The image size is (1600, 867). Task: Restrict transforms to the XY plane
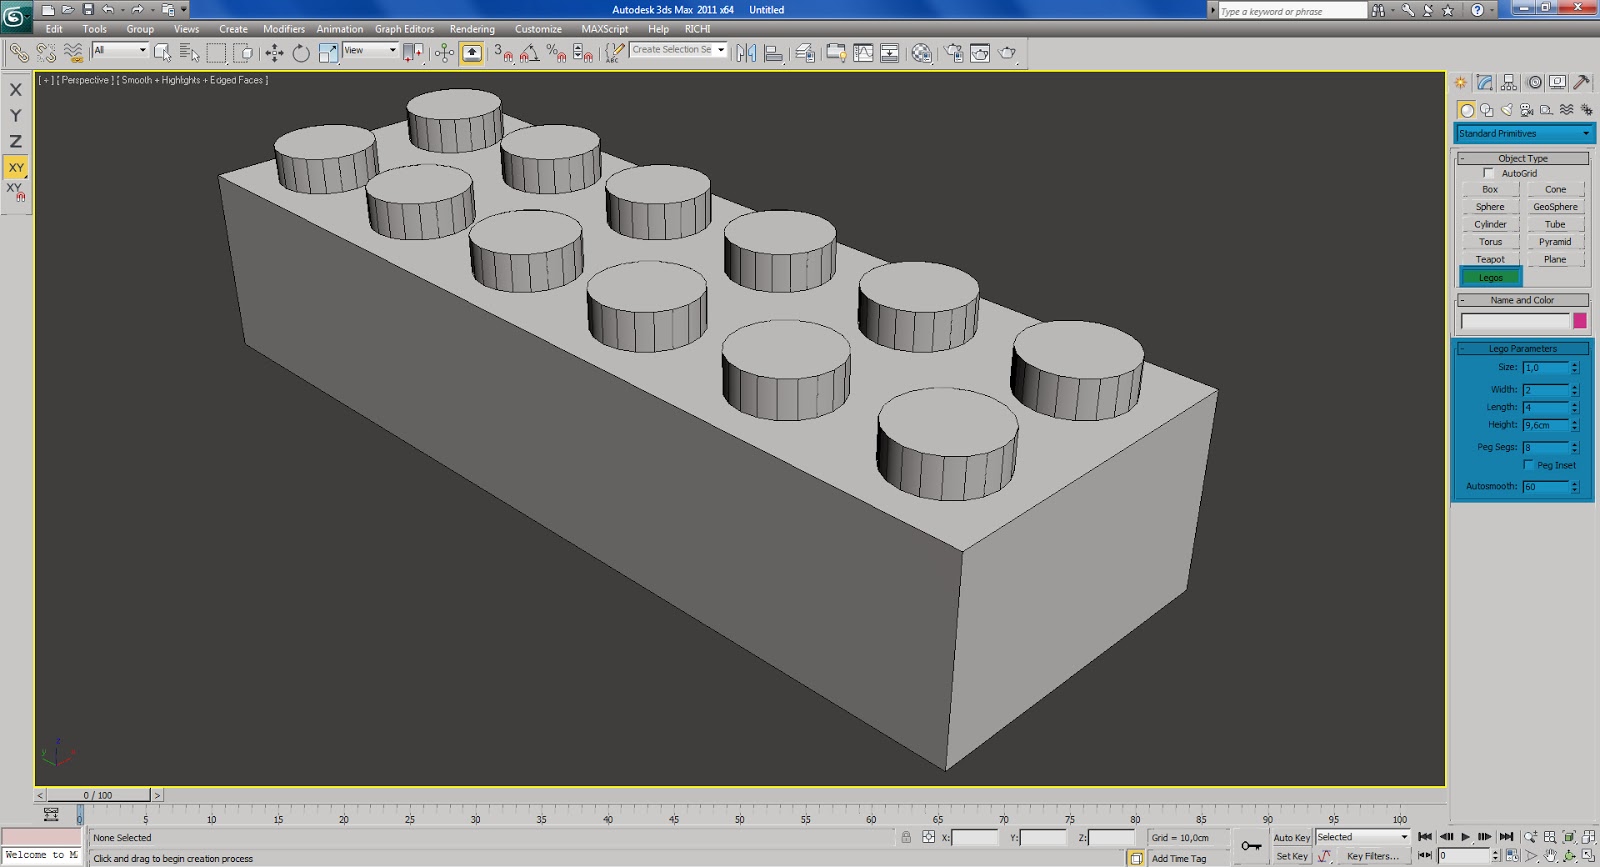[x=16, y=167]
